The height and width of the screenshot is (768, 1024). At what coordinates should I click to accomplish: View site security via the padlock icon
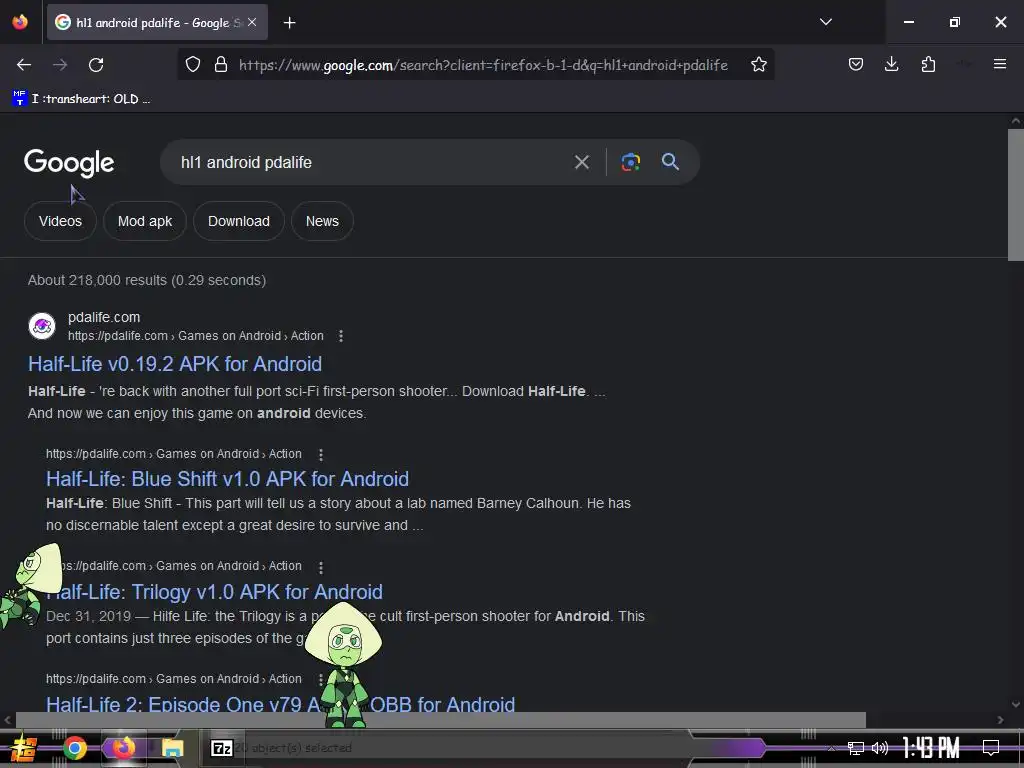(x=221, y=65)
